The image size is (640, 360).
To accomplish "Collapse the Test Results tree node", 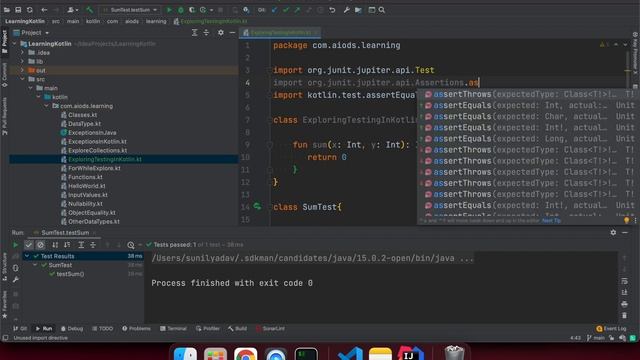I will click(x=27, y=256).
